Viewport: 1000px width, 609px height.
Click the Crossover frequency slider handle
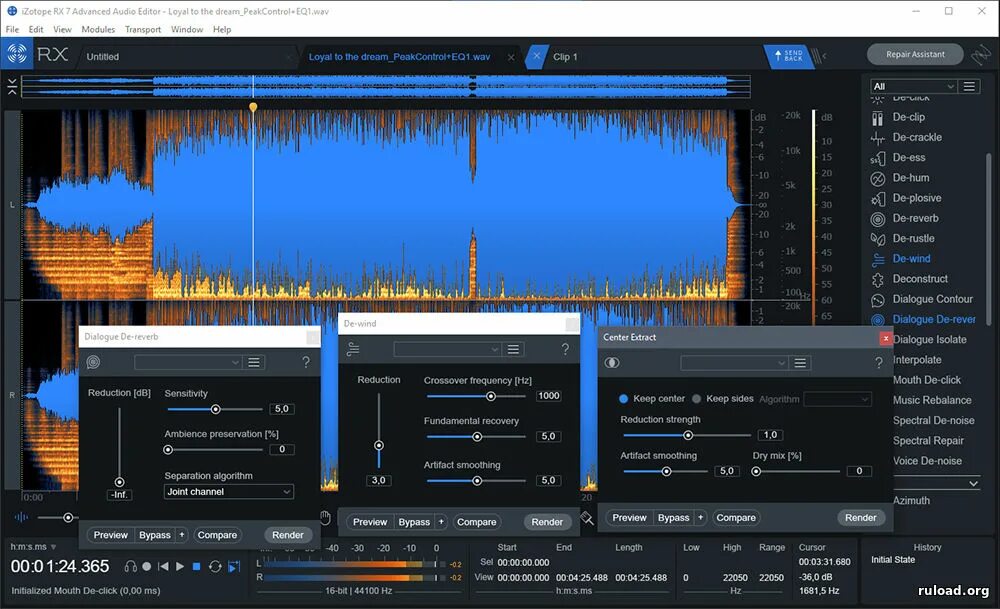pyautogui.click(x=490, y=396)
